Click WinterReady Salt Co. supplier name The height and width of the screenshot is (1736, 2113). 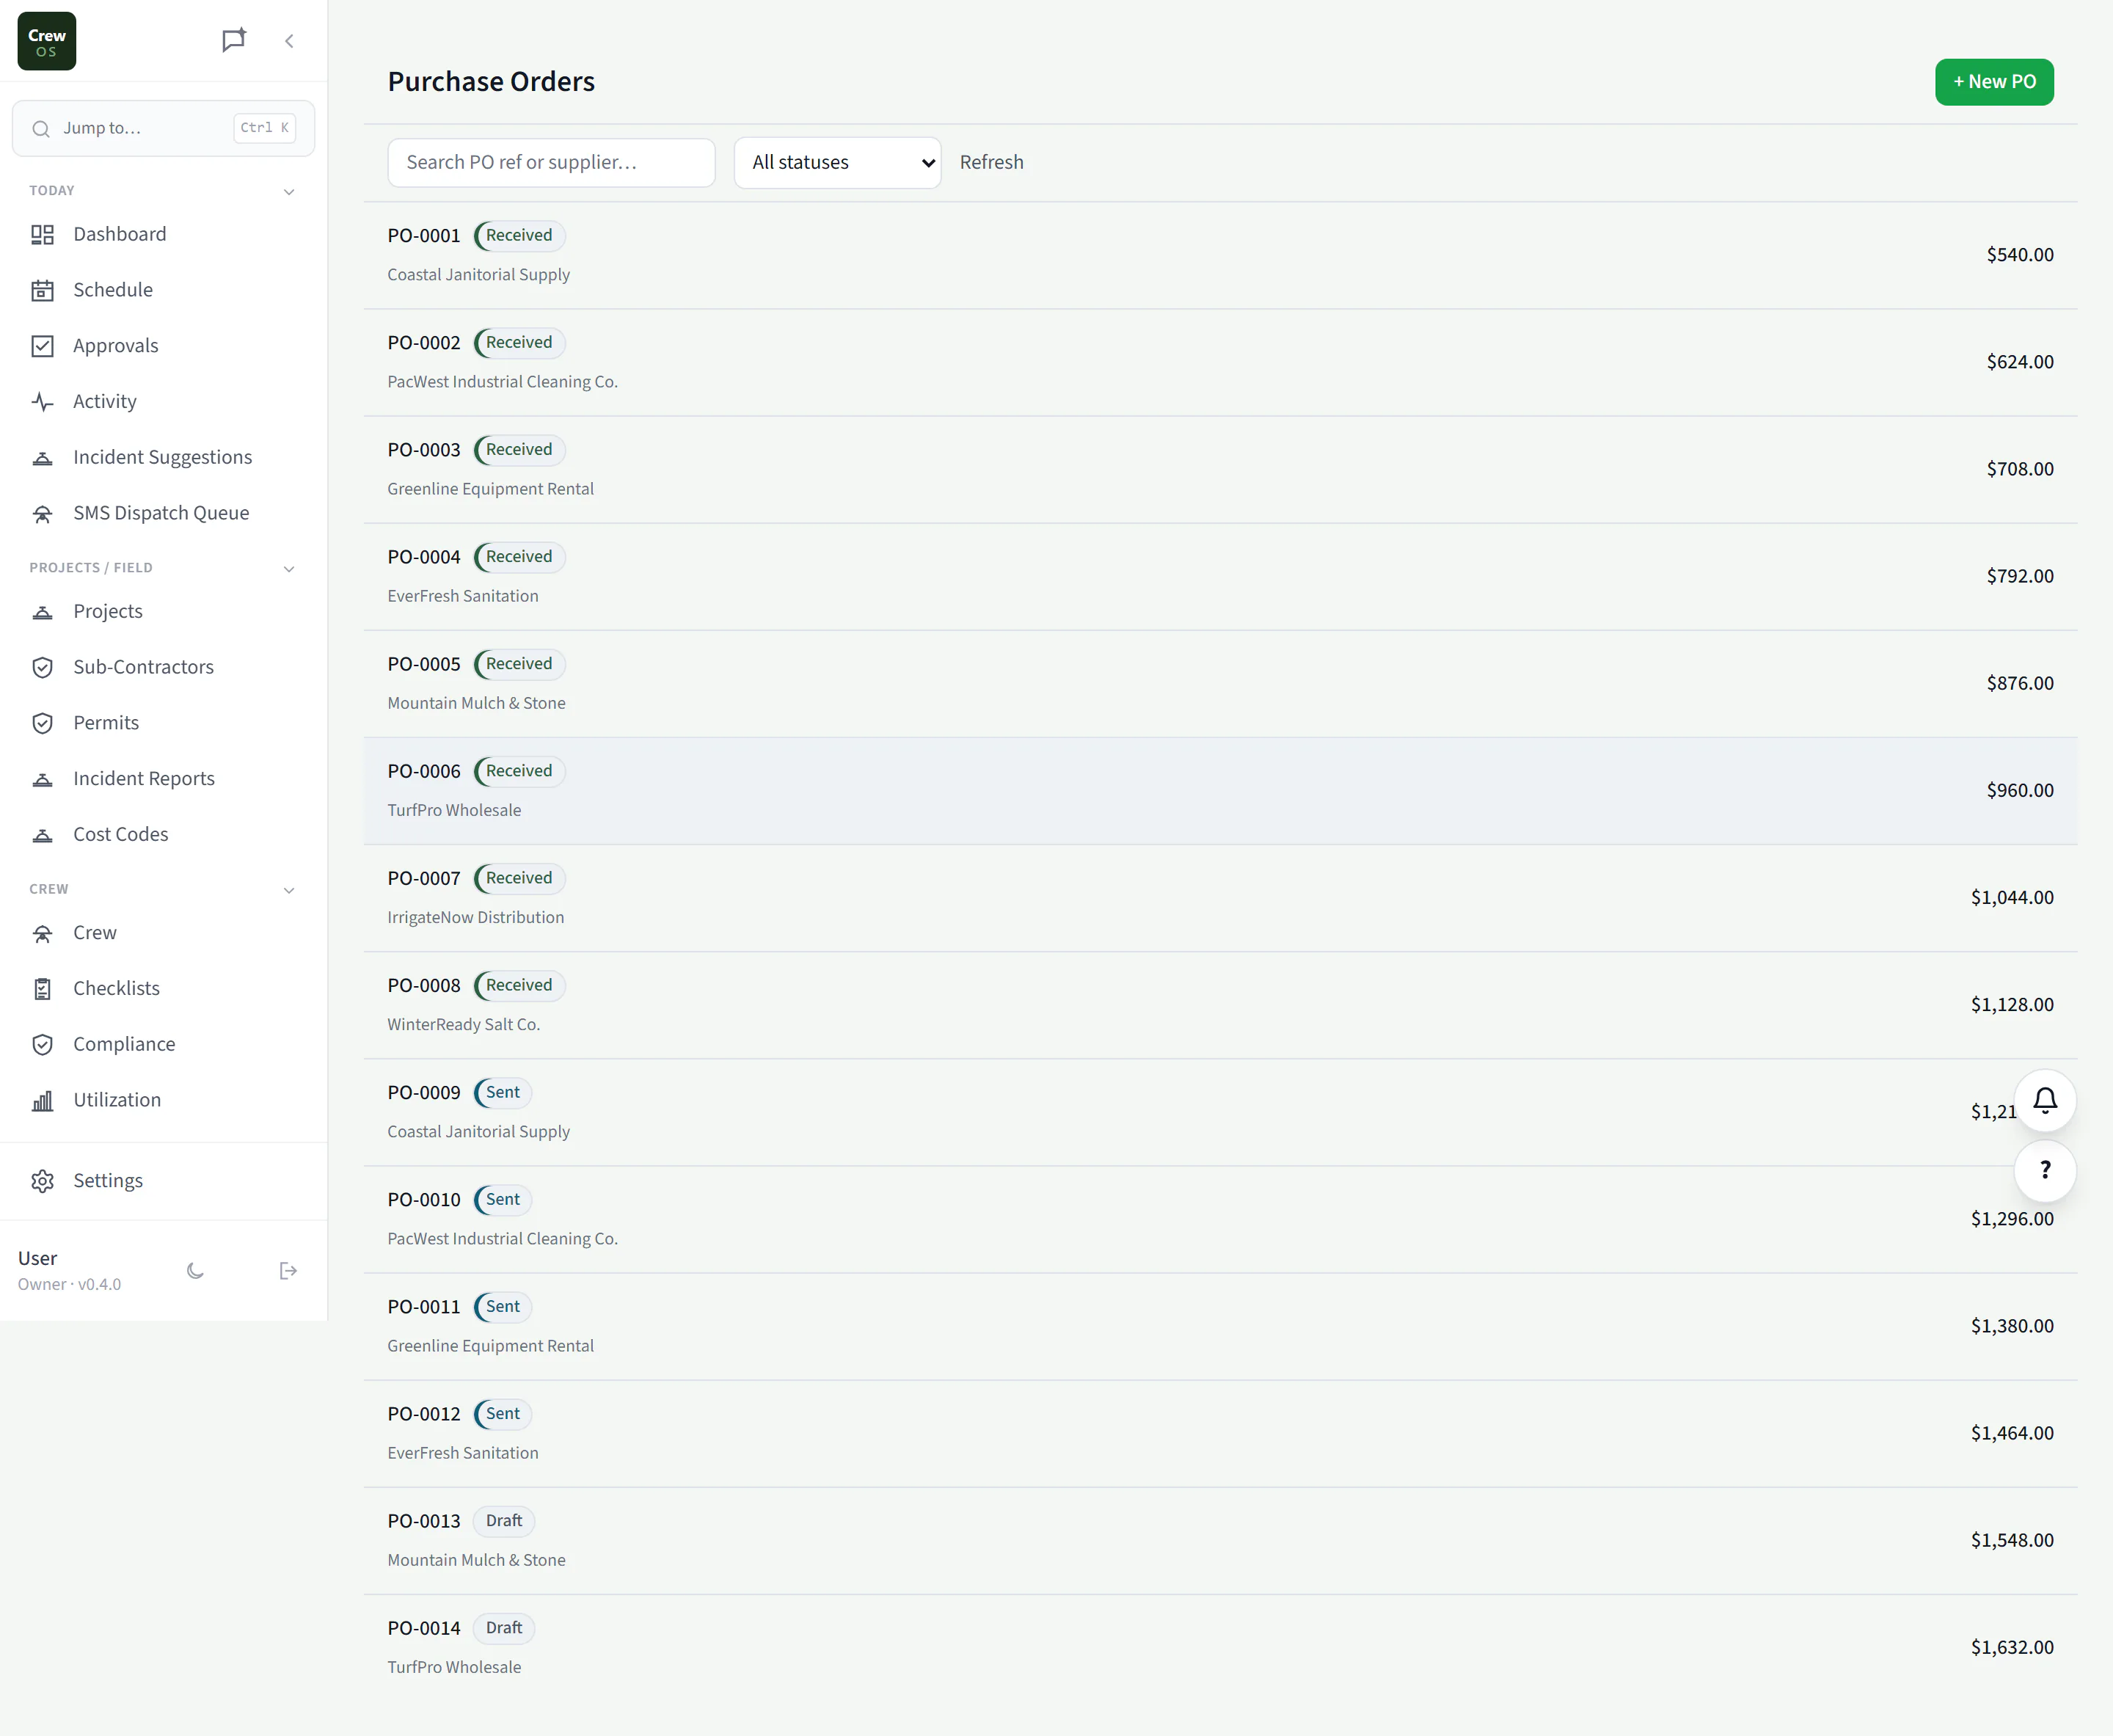[464, 1025]
